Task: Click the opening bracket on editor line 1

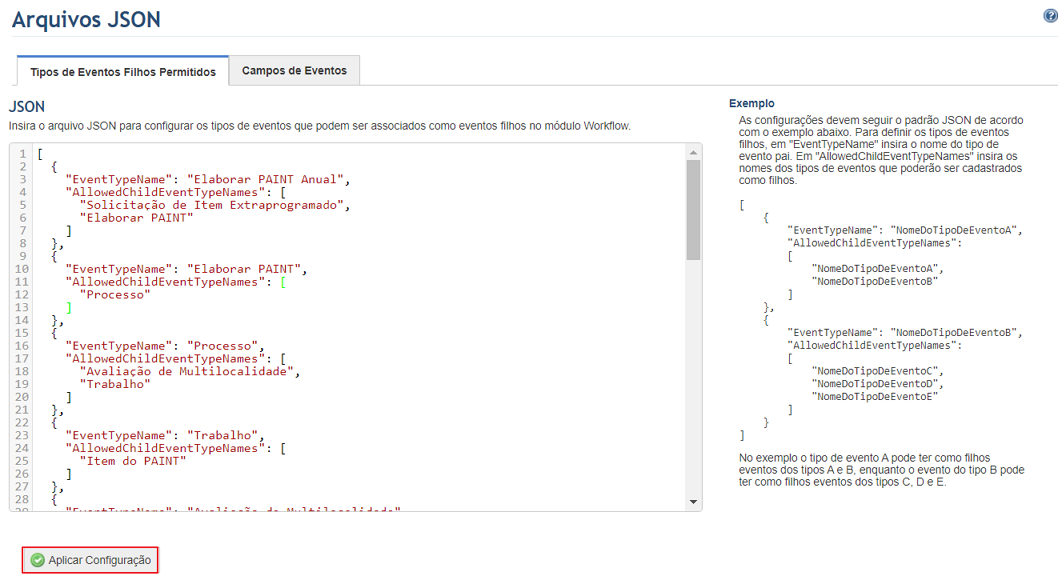Action: click(x=40, y=154)
